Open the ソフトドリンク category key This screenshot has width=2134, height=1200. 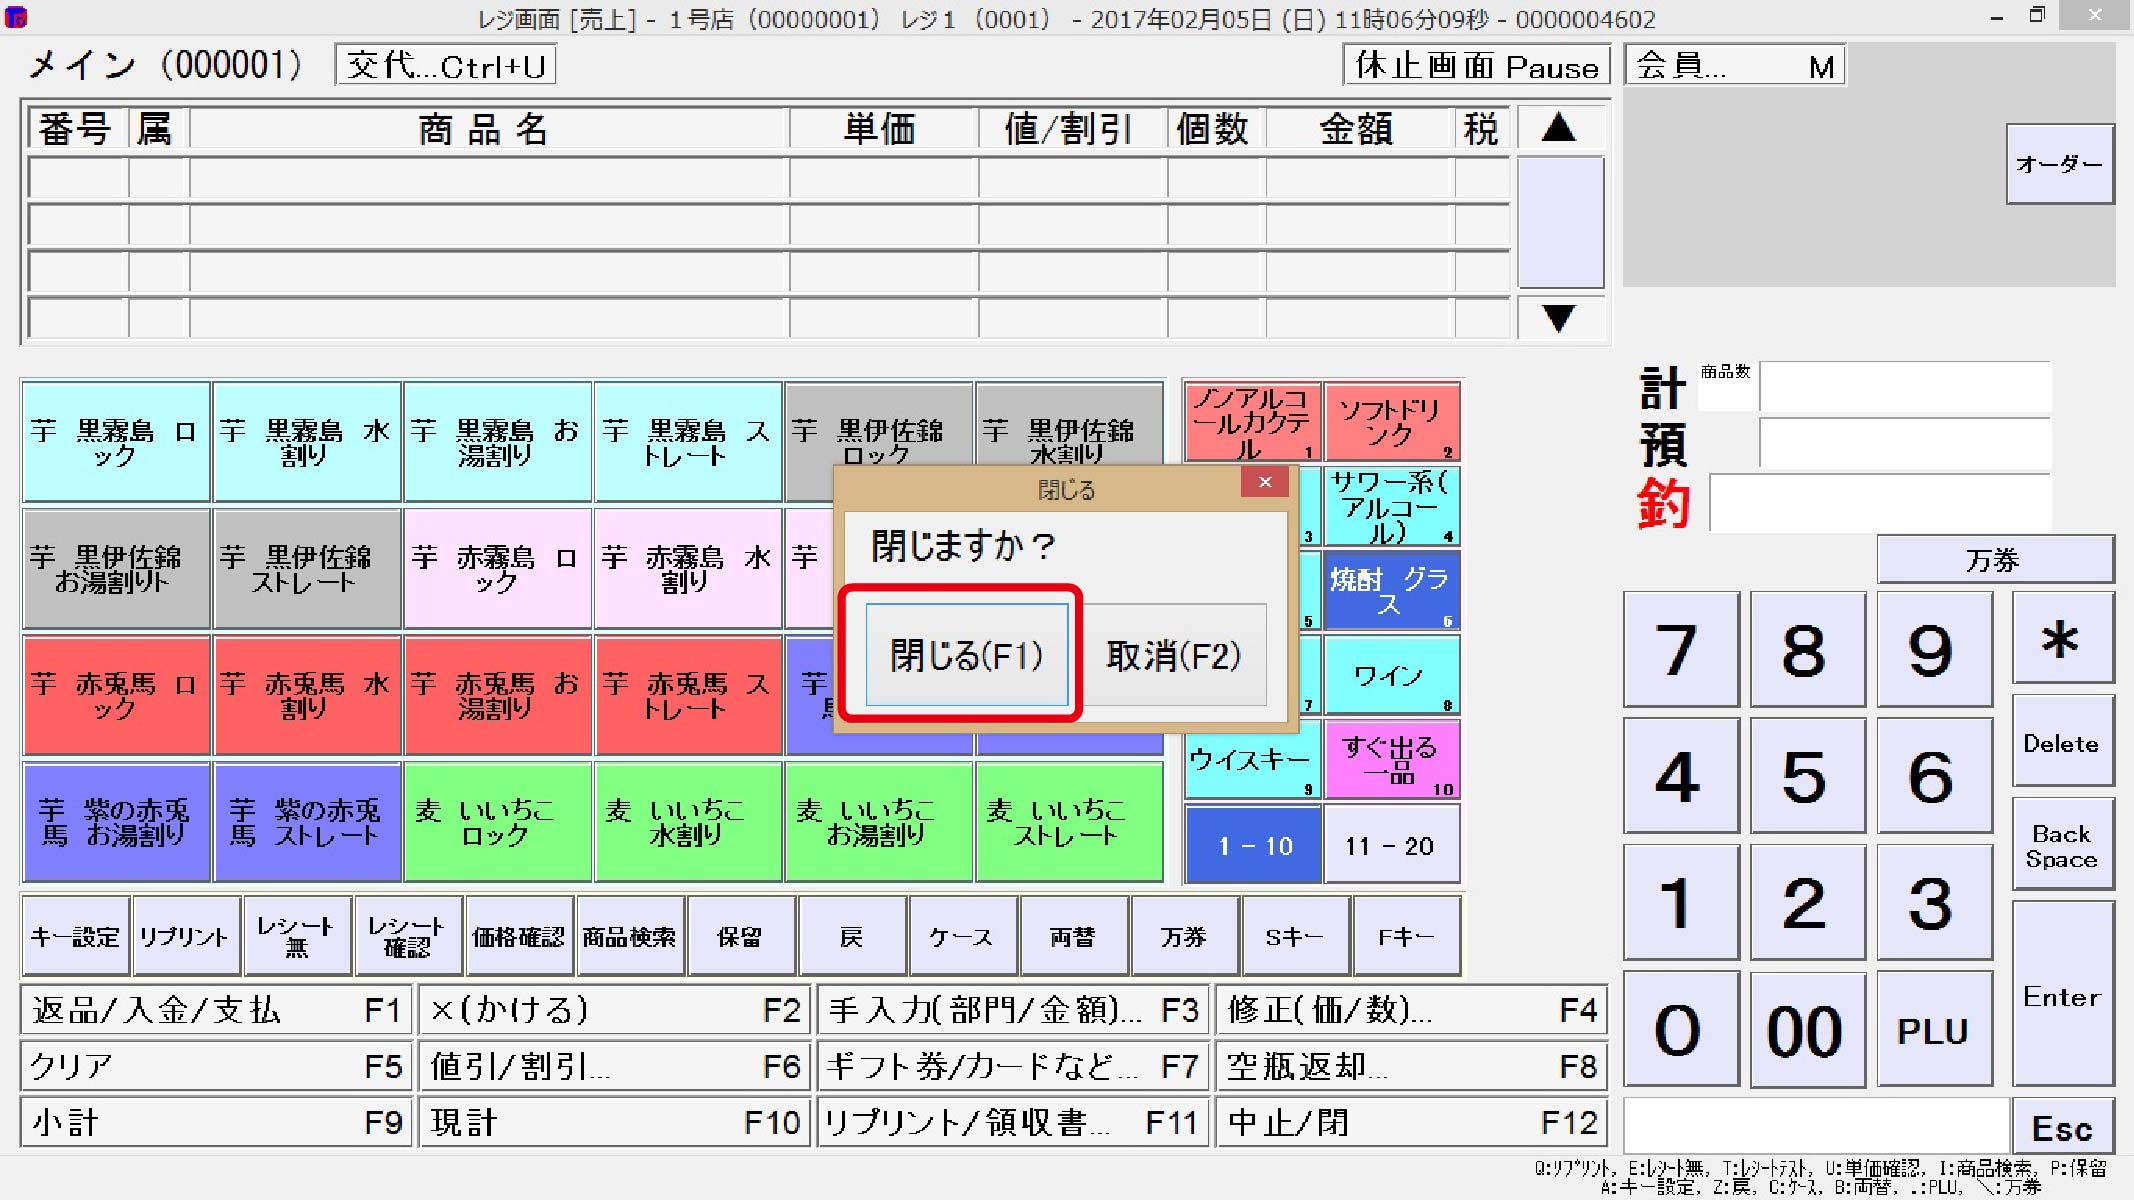pos(1391,422)
